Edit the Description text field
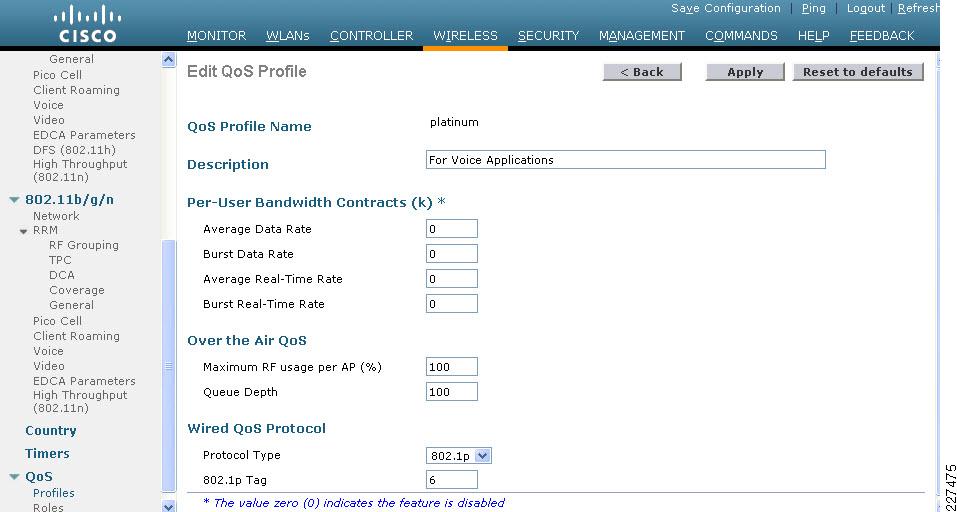 (x=626, y=160)
